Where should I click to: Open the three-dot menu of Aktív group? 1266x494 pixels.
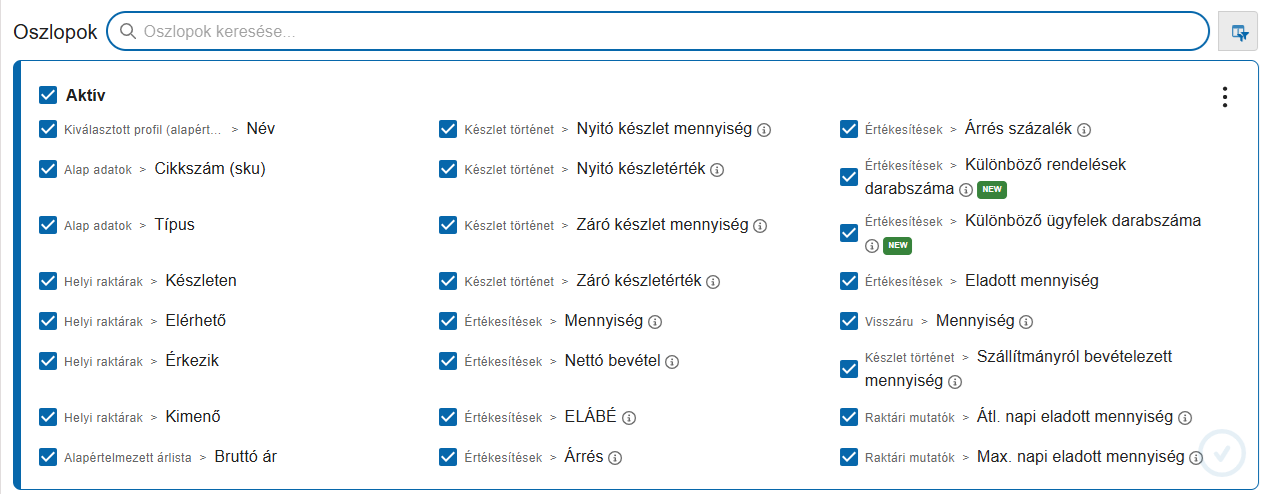1225,97
